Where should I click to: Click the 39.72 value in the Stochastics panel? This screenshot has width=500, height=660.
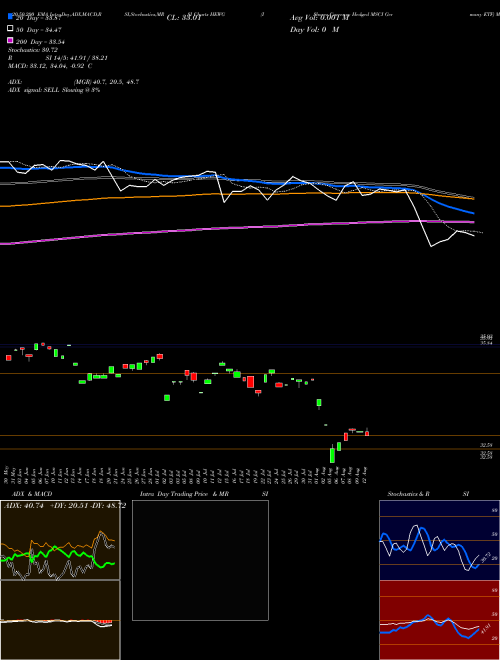(485, 558)
